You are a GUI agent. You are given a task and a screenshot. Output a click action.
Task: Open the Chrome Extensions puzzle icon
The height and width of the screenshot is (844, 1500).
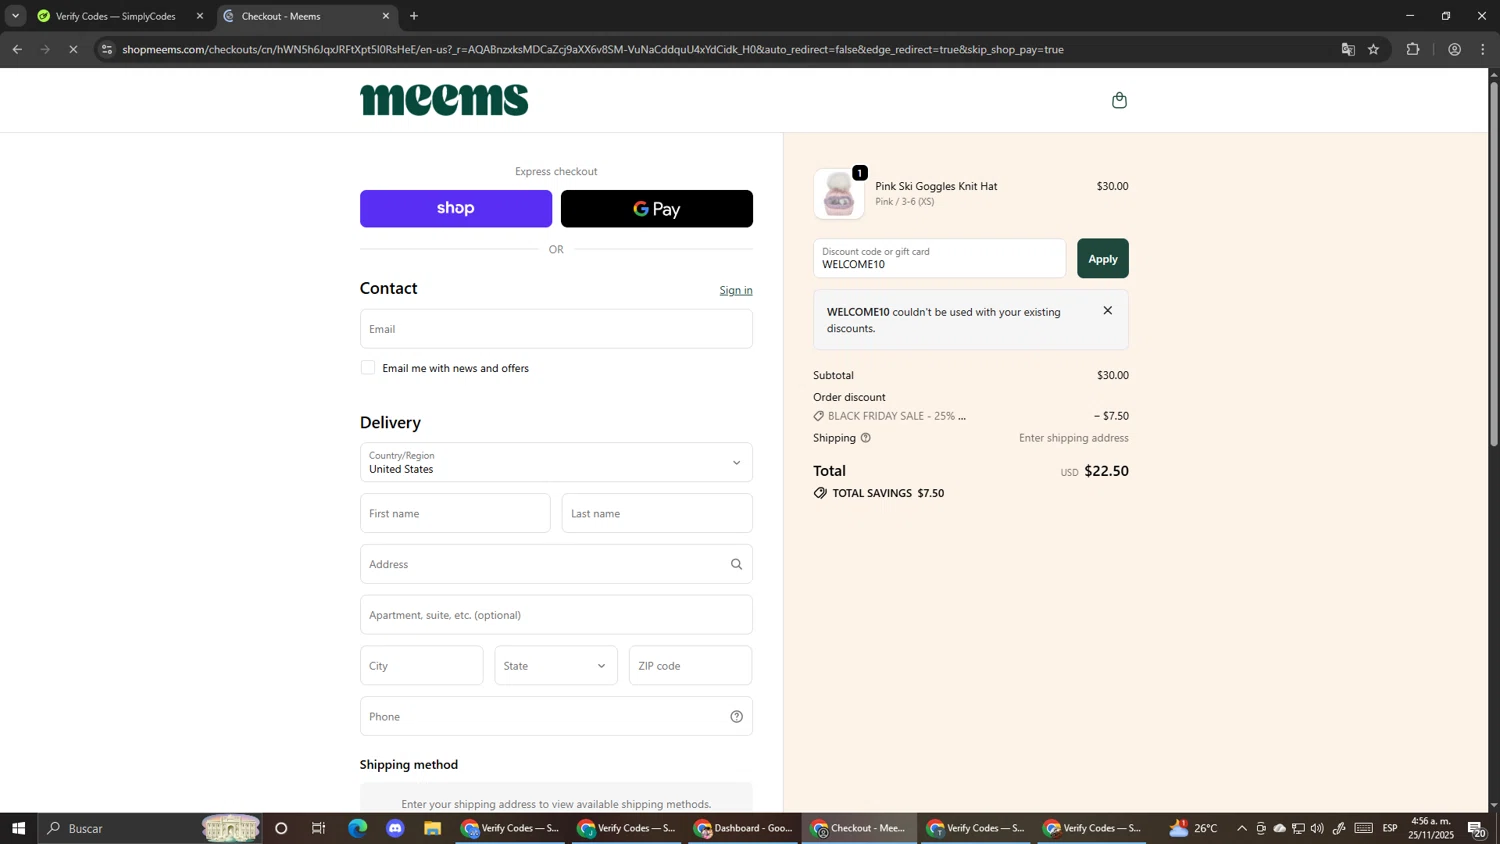click(x=1413, y=49)
